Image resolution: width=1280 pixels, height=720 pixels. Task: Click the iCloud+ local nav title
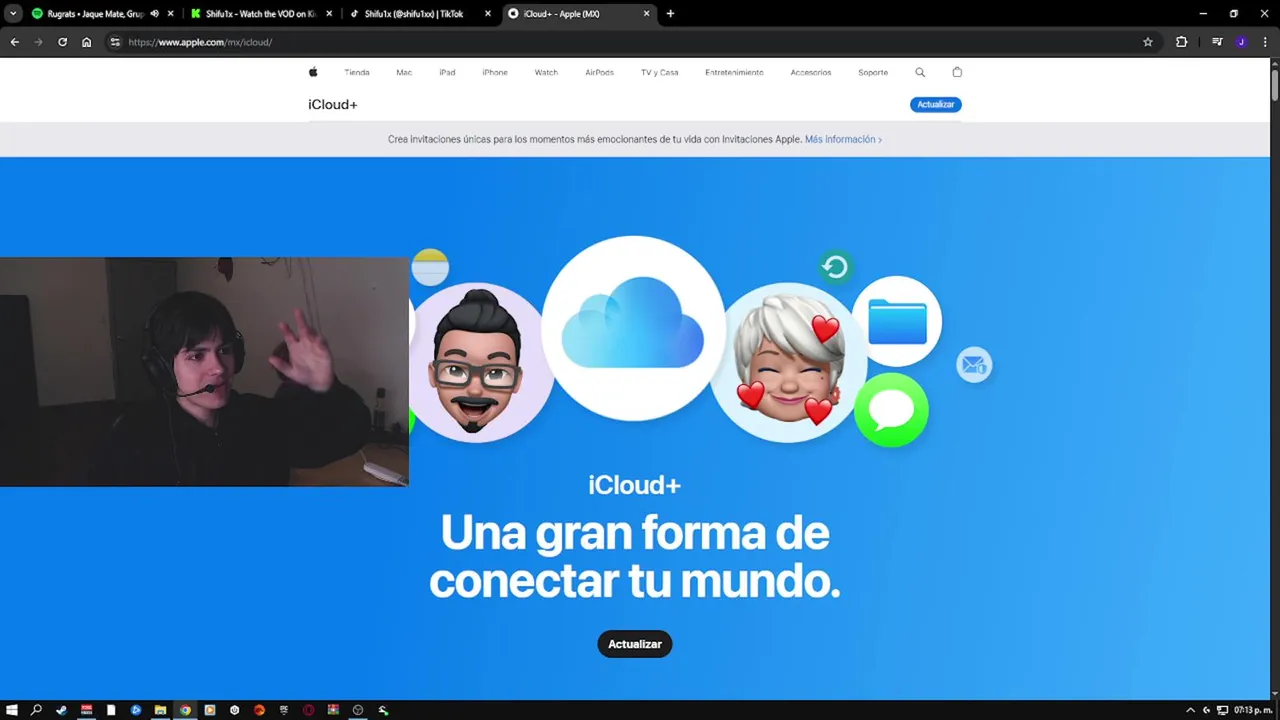click(x=333, y=105)
